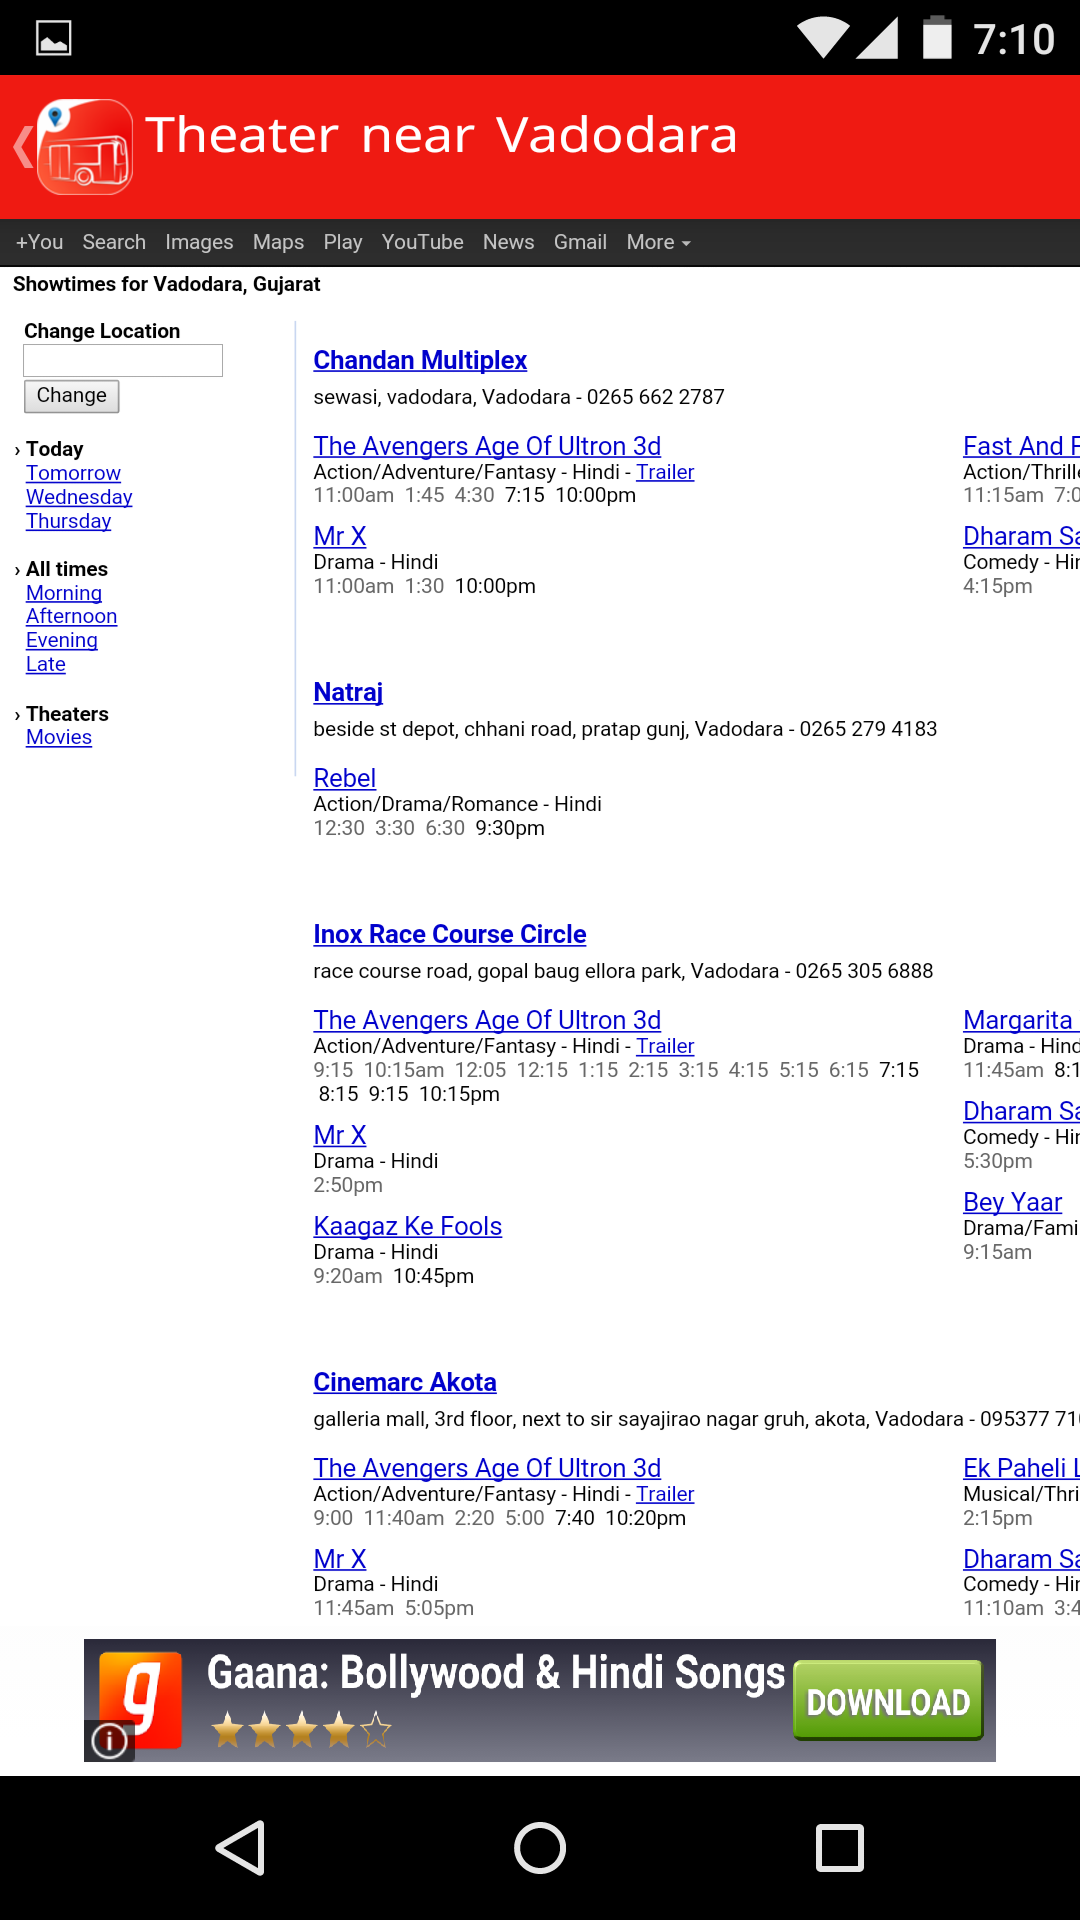
Task: Show showtimes for Thursday
Action: point(68,521)
